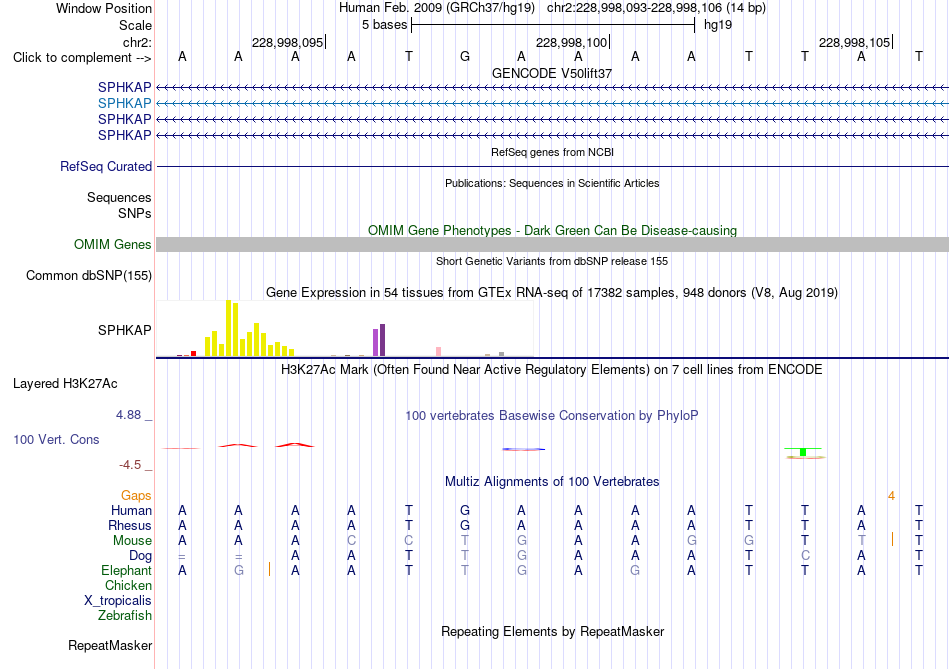Click SPHKAP label beside the GTEx expression chart
Viewport: 950px width, 669px height.
(x=124, y=330)
